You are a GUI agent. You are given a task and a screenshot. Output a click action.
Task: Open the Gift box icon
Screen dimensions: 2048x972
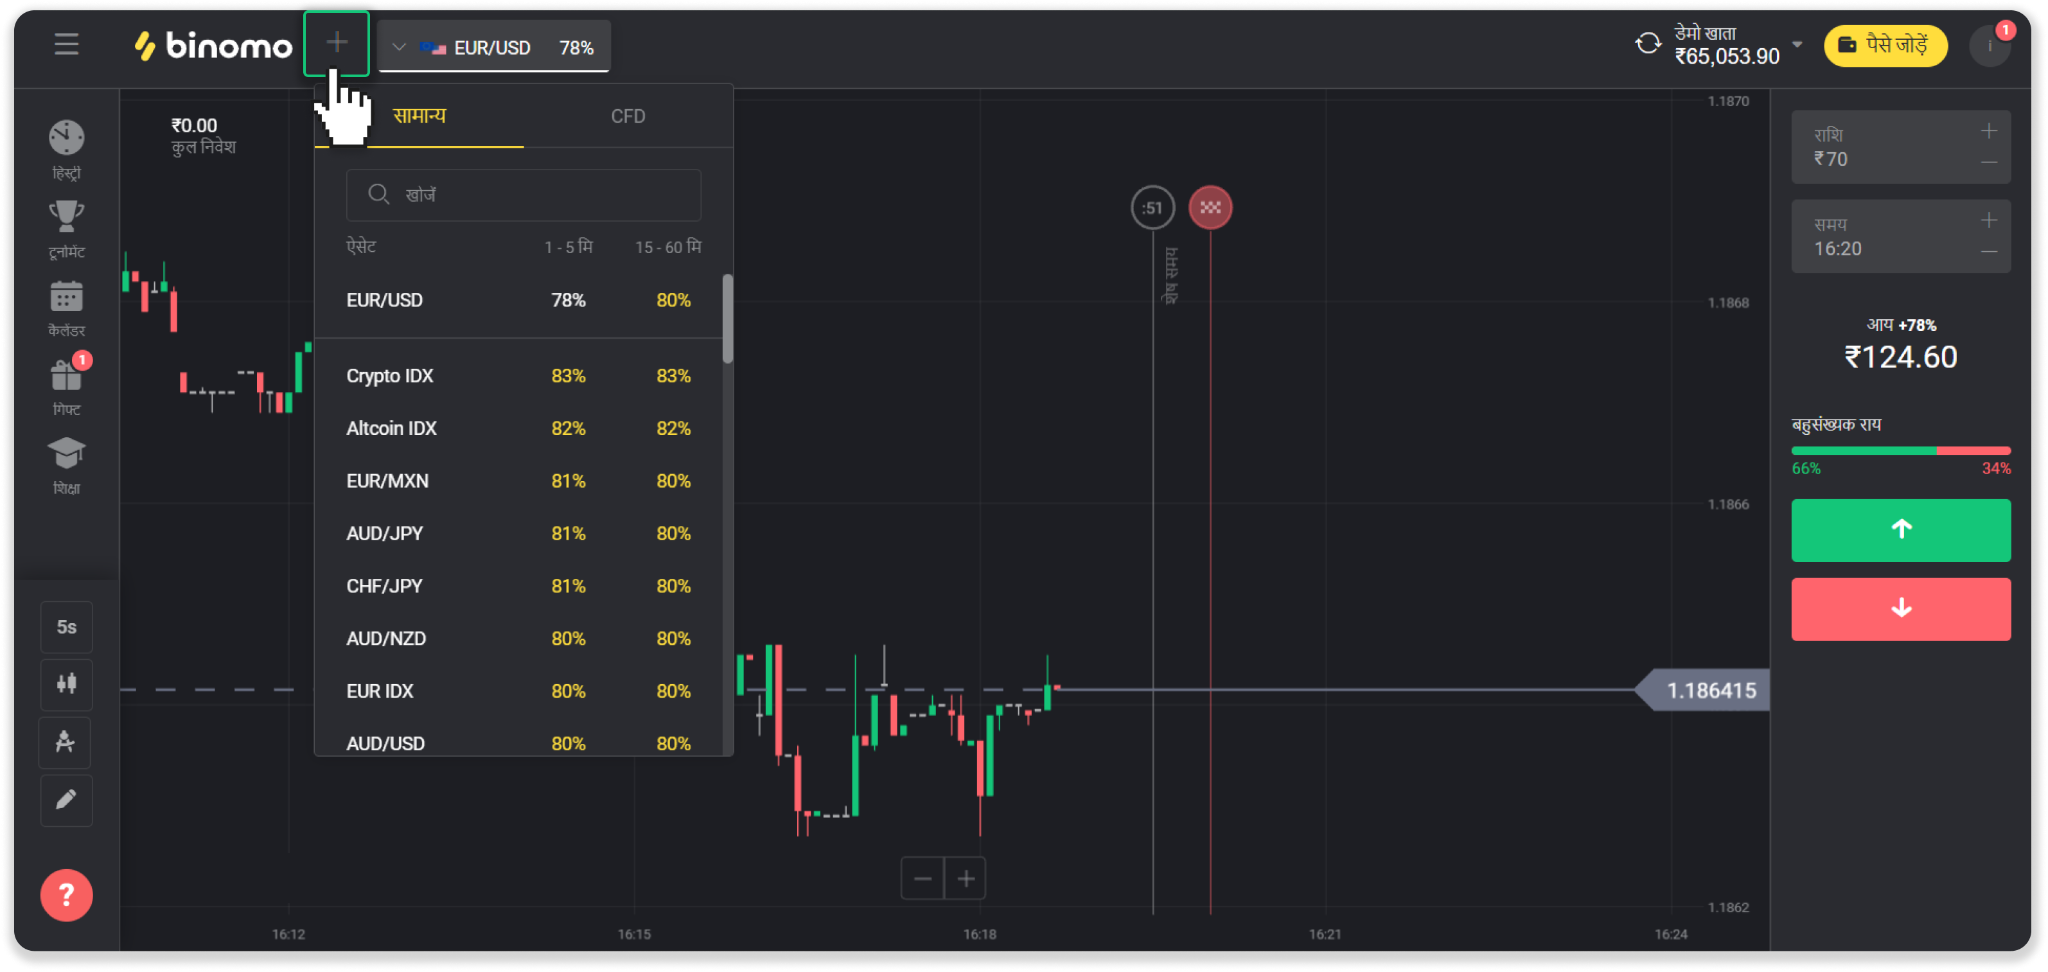pos(66,376)
